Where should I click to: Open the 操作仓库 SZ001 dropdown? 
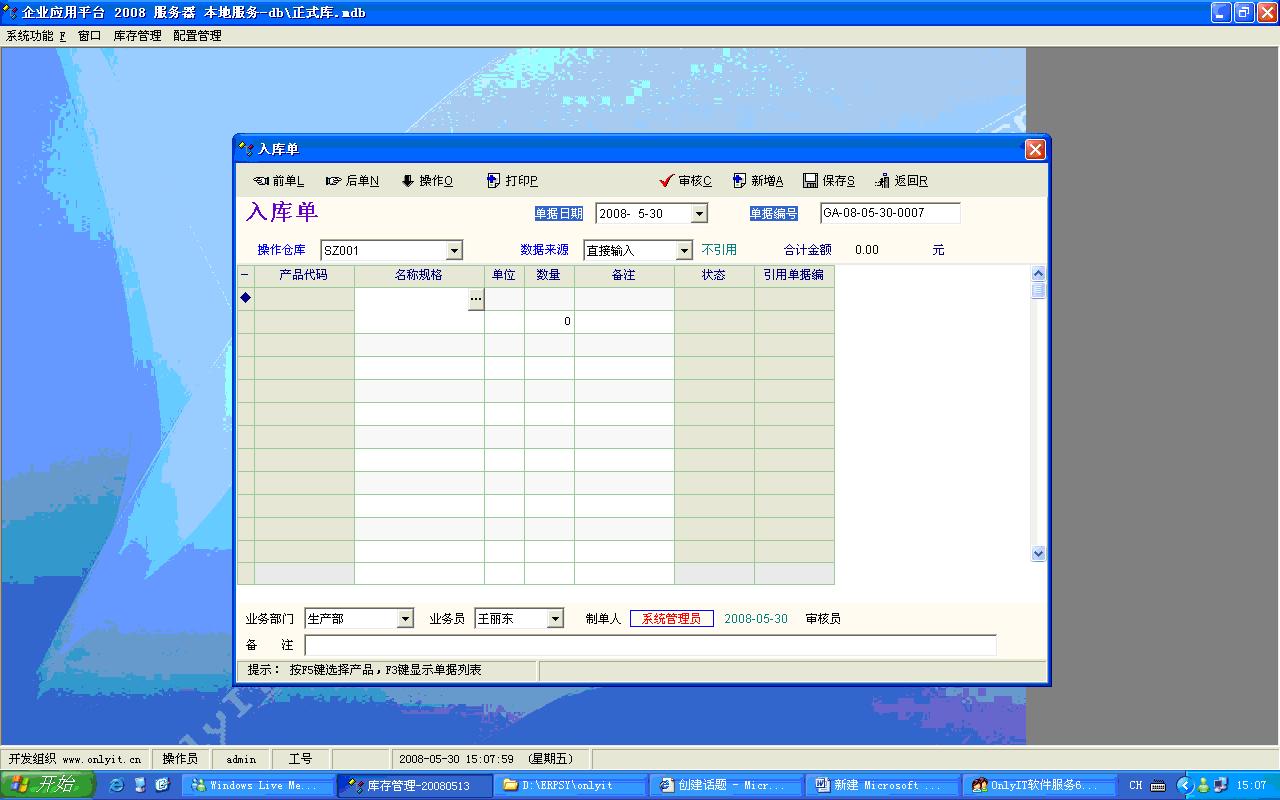tap(454, 250)
